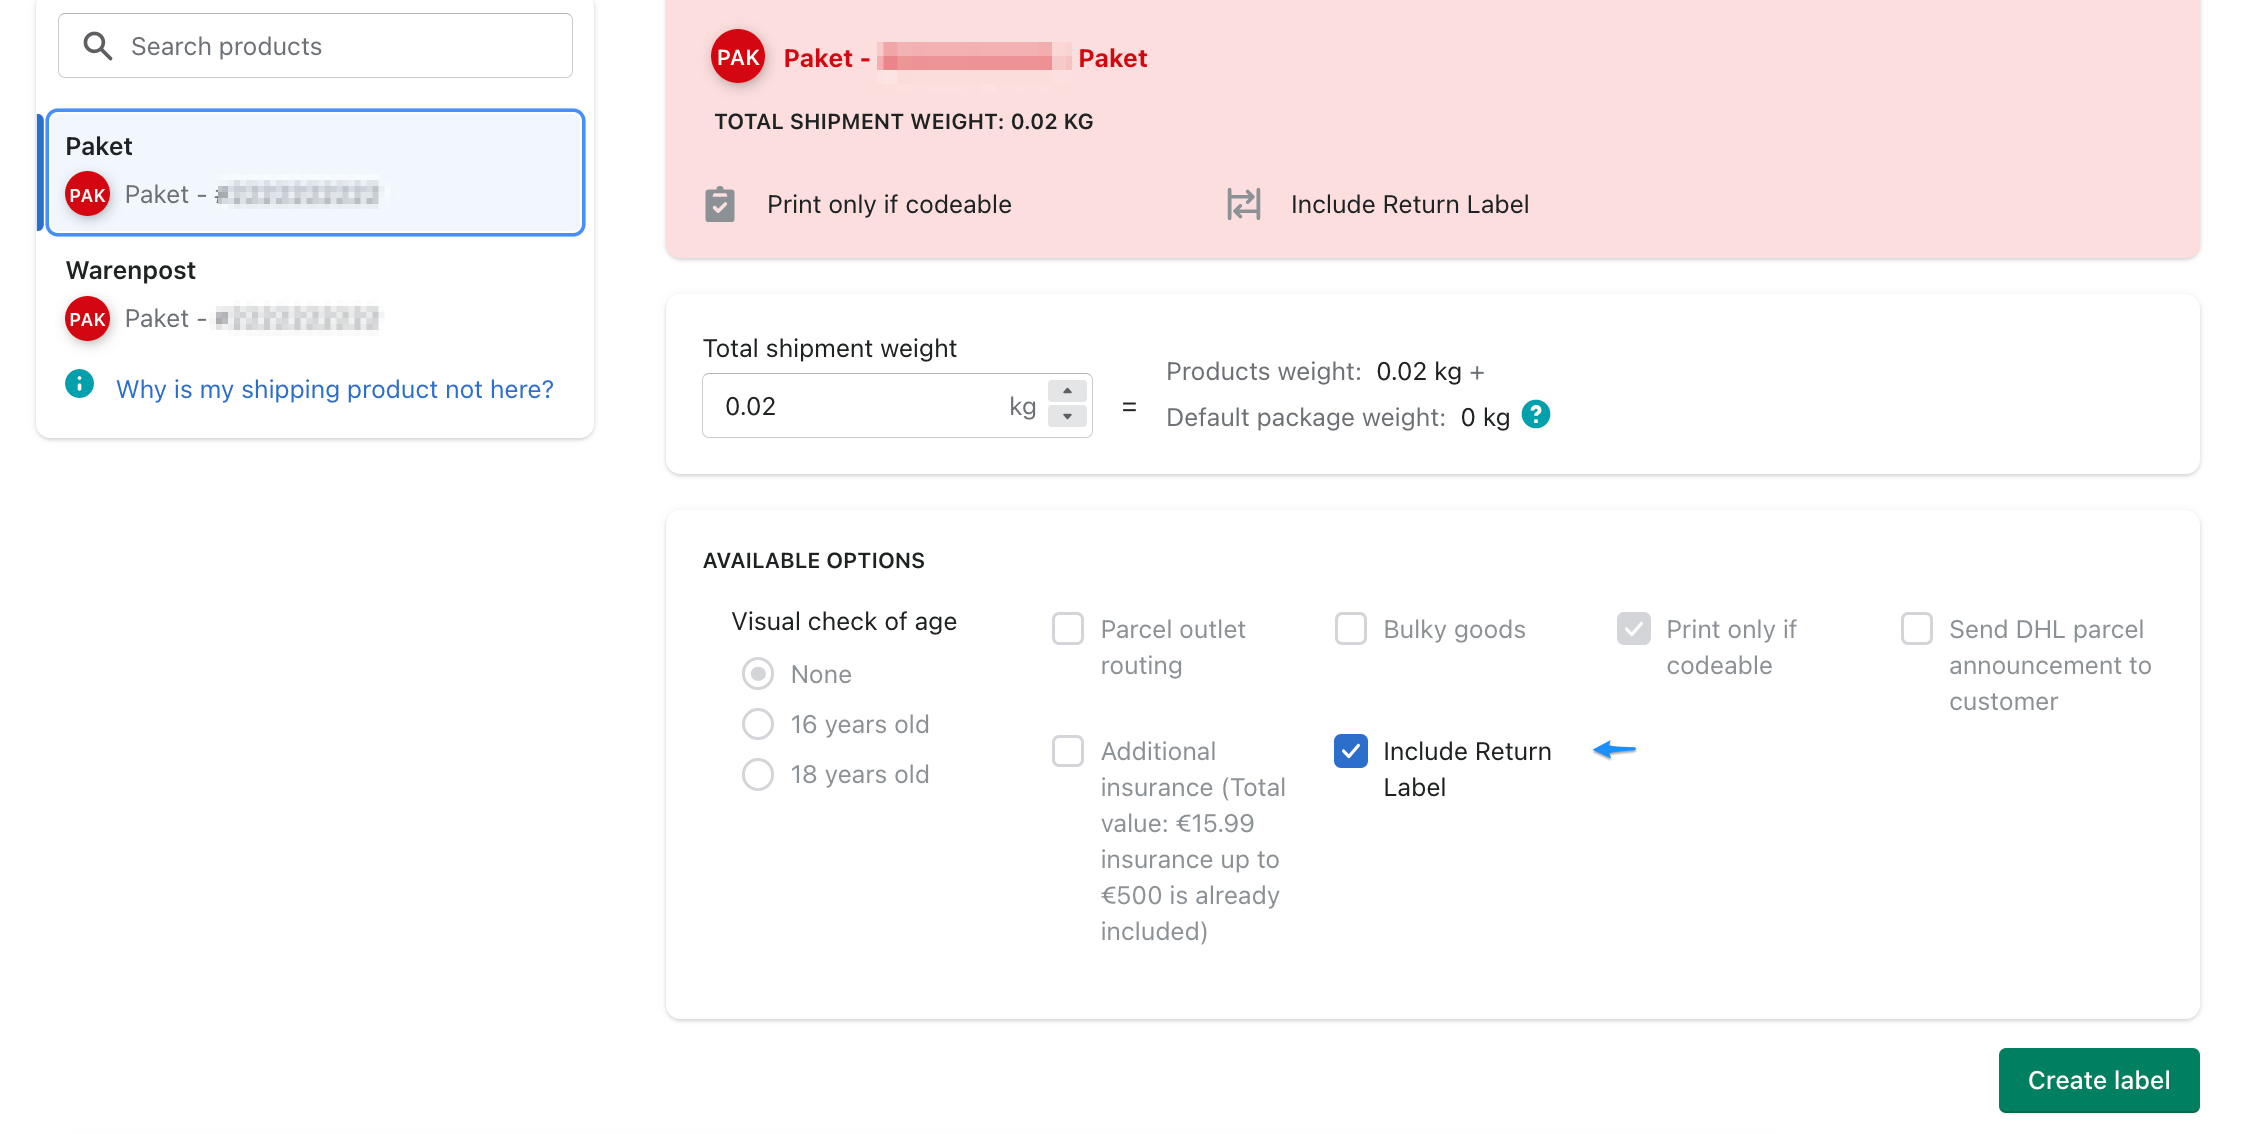Click the 'TOTAL SHIPMENT WEIGHT: 0.02 KG' text
The image size is (2258, 1134).
[904, 122]
